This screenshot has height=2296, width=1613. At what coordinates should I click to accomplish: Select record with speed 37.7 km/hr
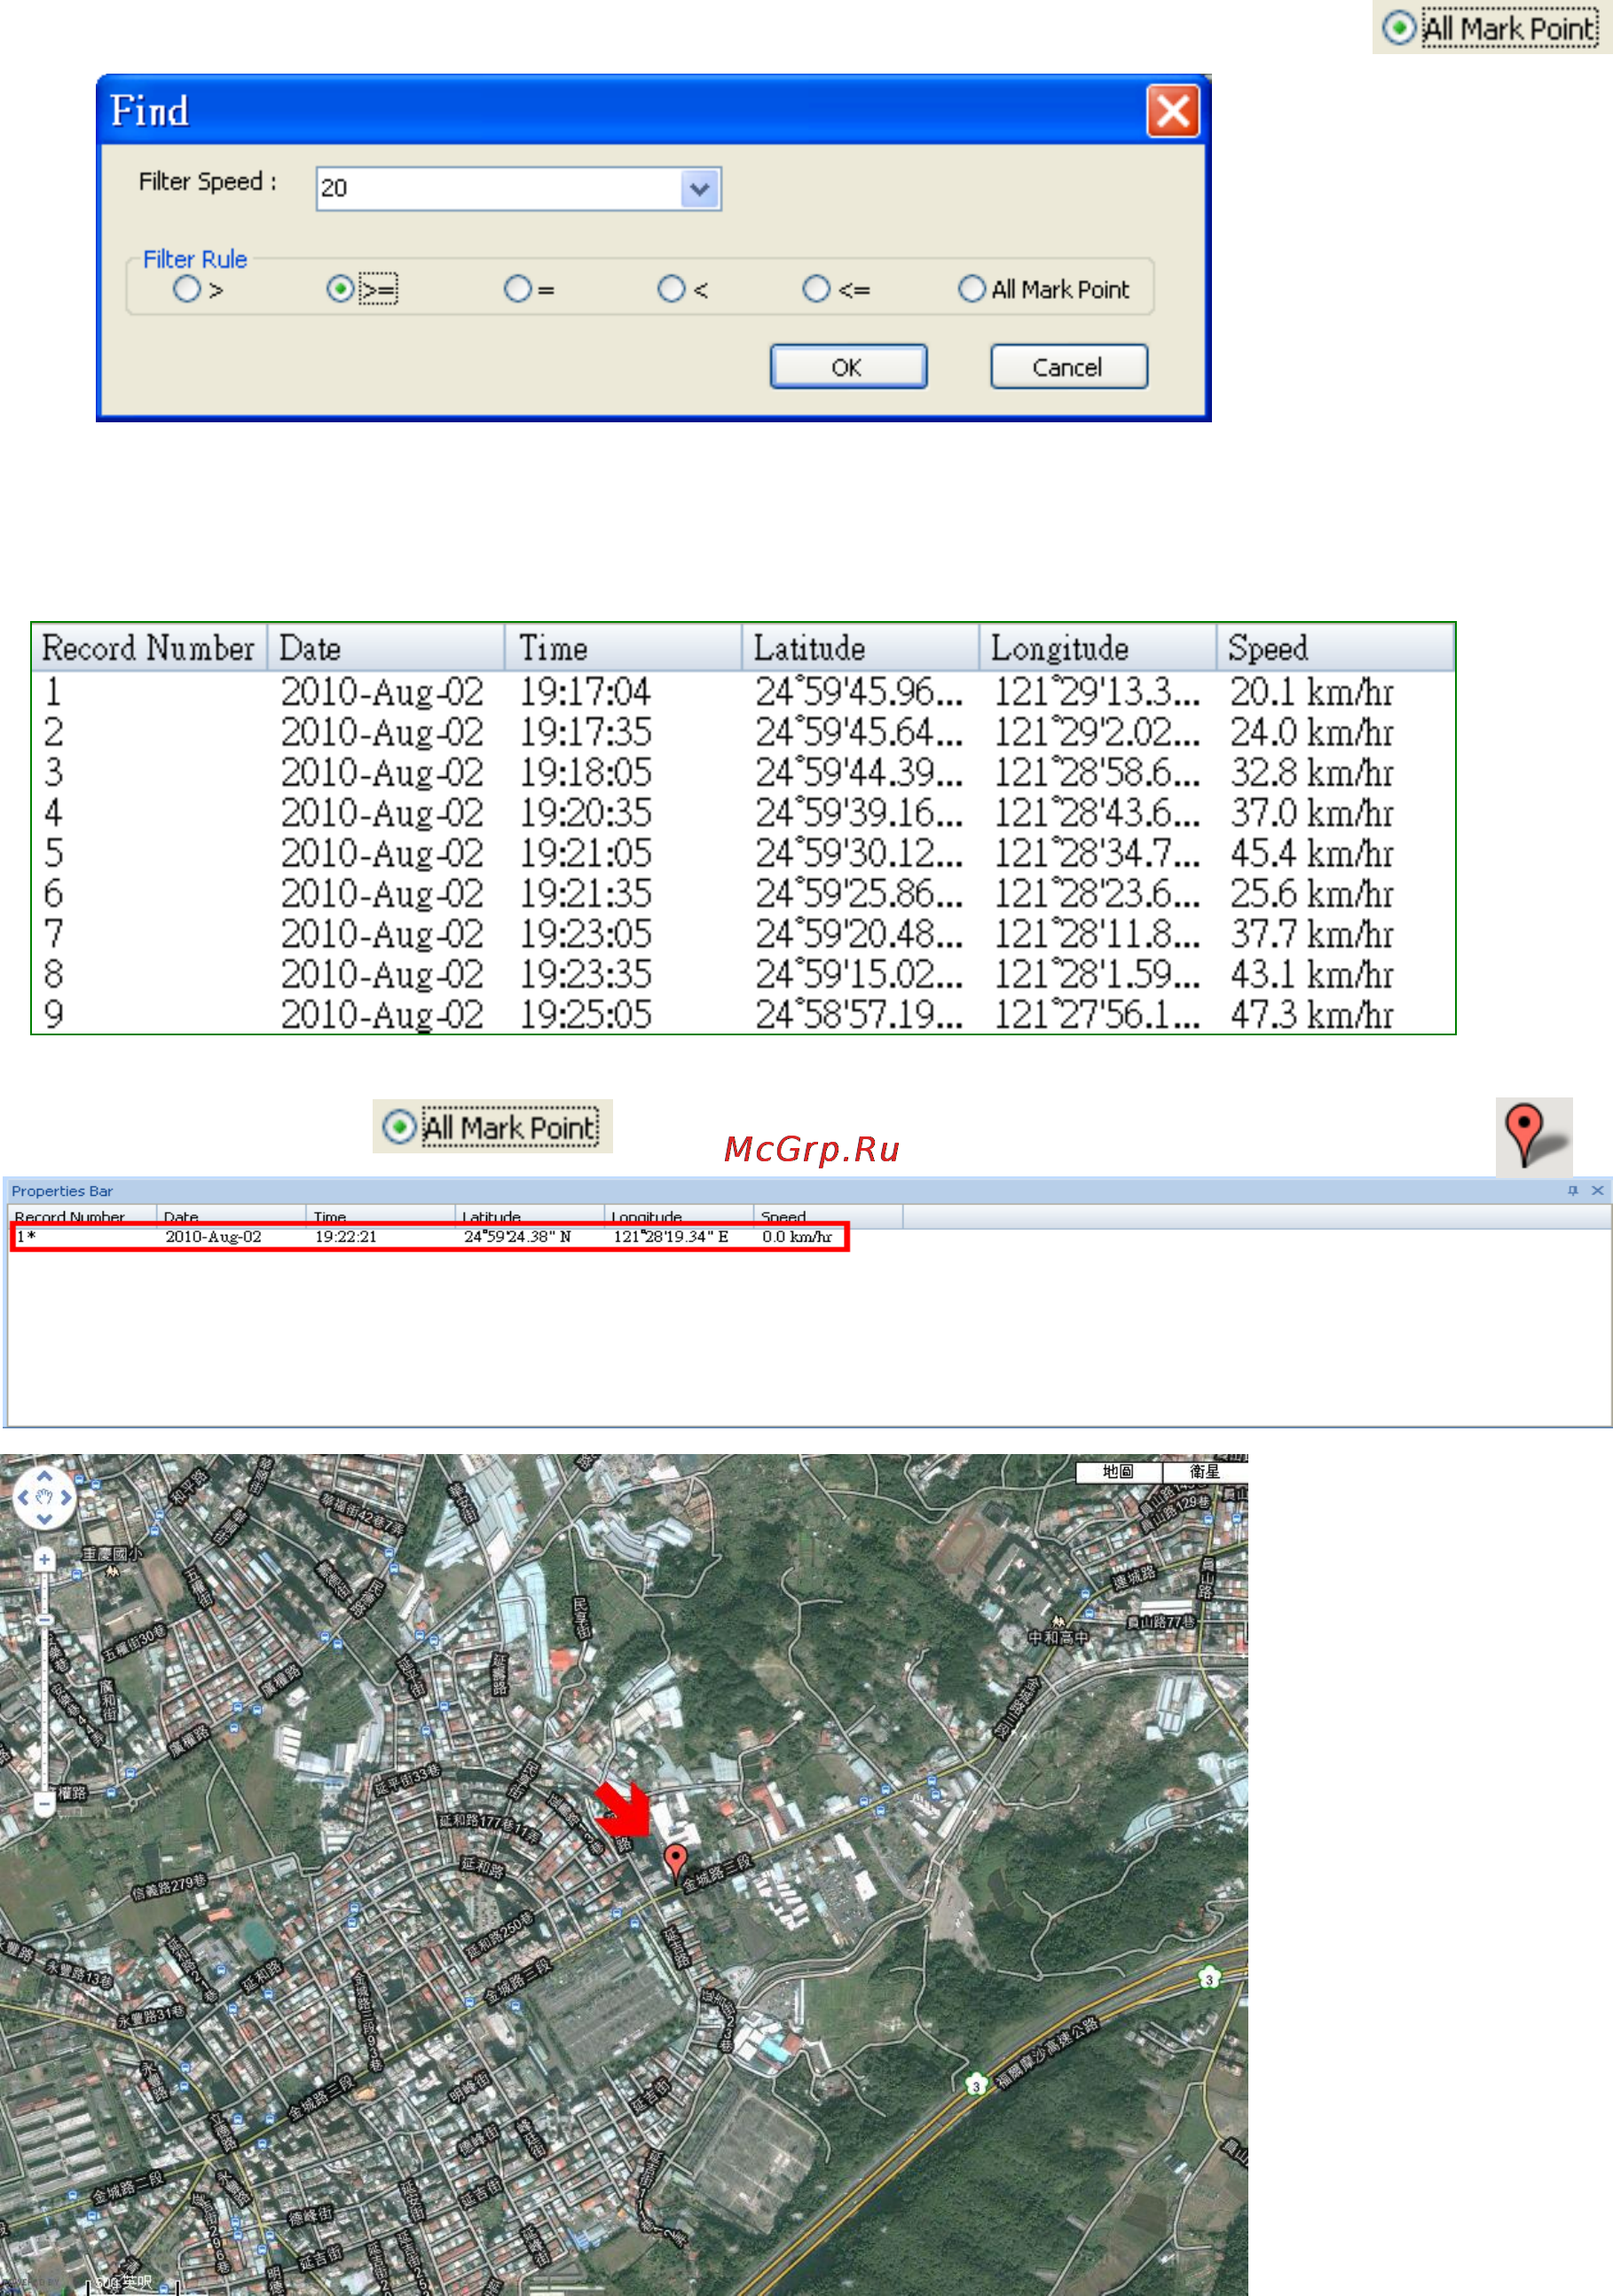coord(743,934)
